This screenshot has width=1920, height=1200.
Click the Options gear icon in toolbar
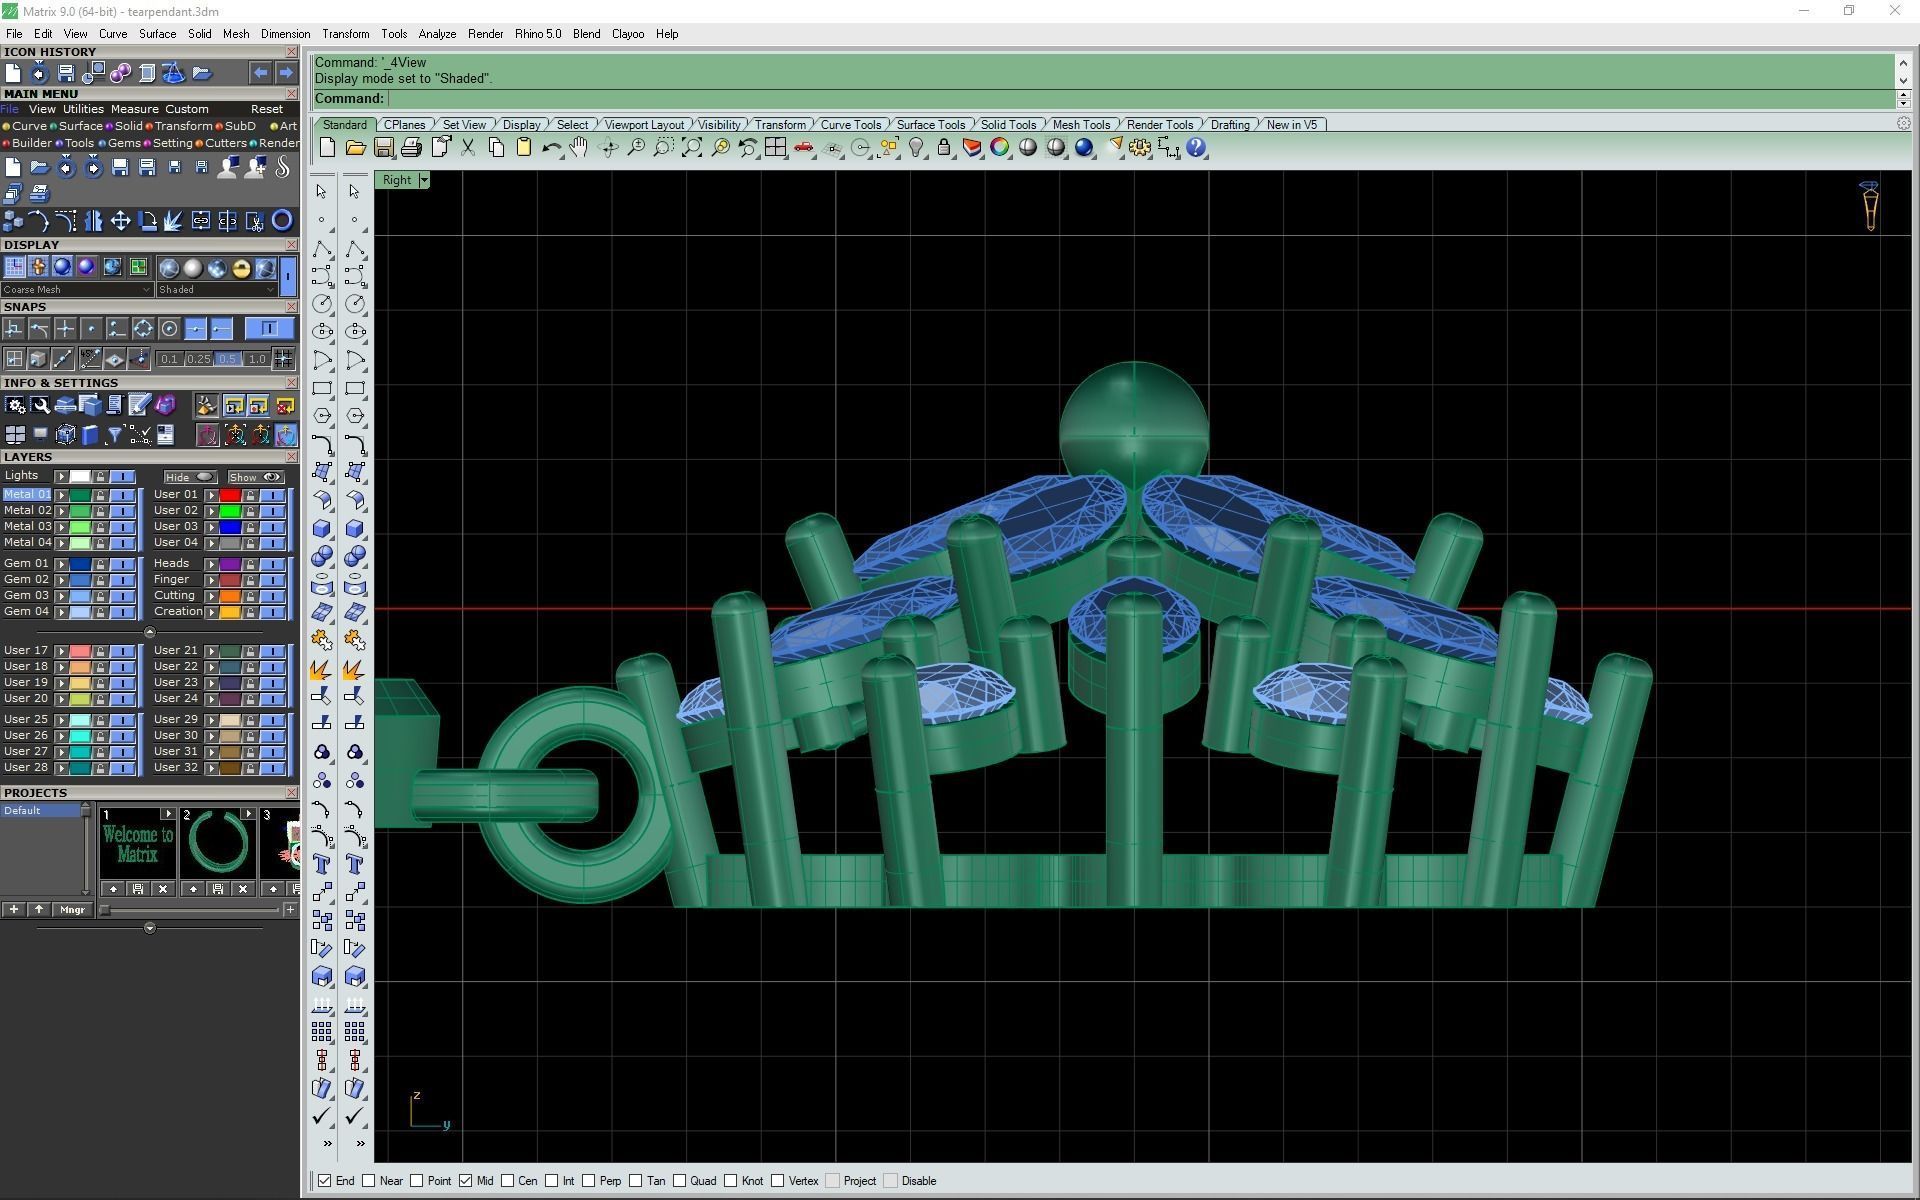(1140, 148)
